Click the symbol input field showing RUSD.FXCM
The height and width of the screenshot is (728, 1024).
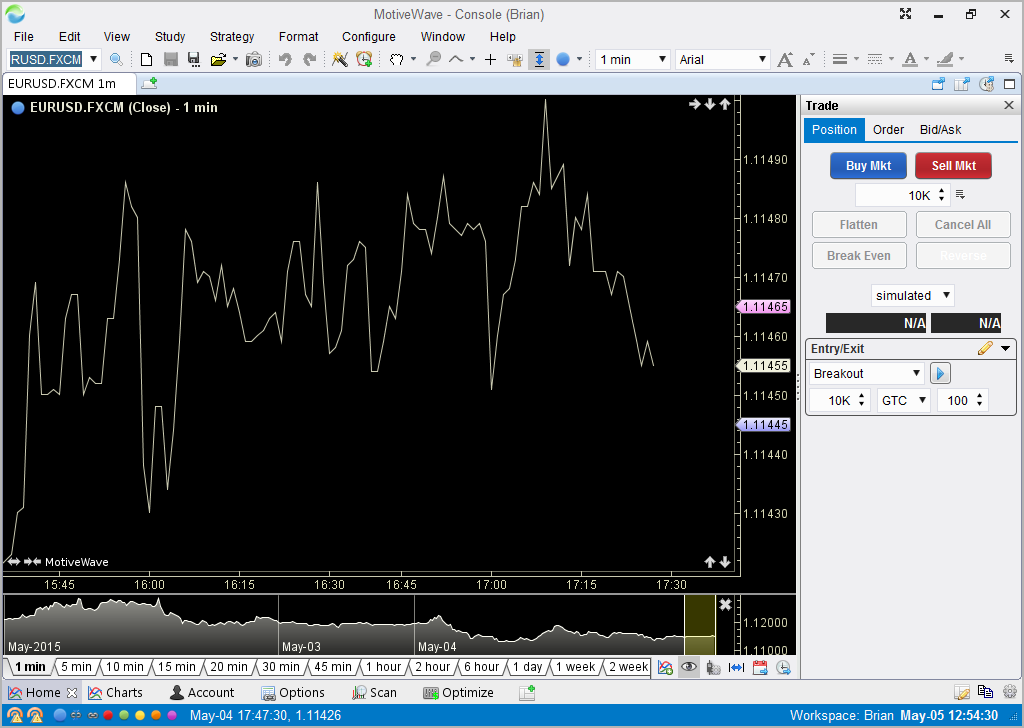[x=46, y=59]
